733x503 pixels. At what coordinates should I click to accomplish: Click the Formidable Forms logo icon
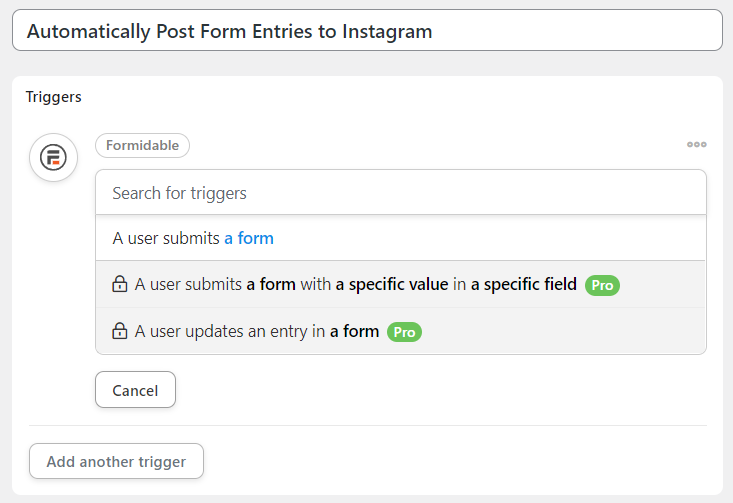[53, 158]
